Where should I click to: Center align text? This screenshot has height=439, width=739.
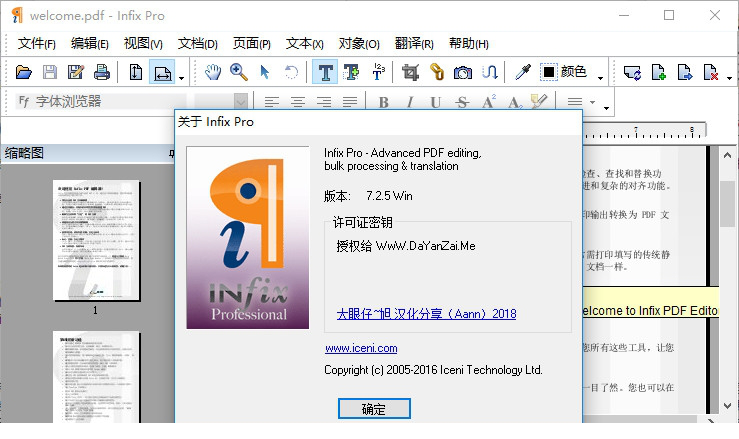297,101
